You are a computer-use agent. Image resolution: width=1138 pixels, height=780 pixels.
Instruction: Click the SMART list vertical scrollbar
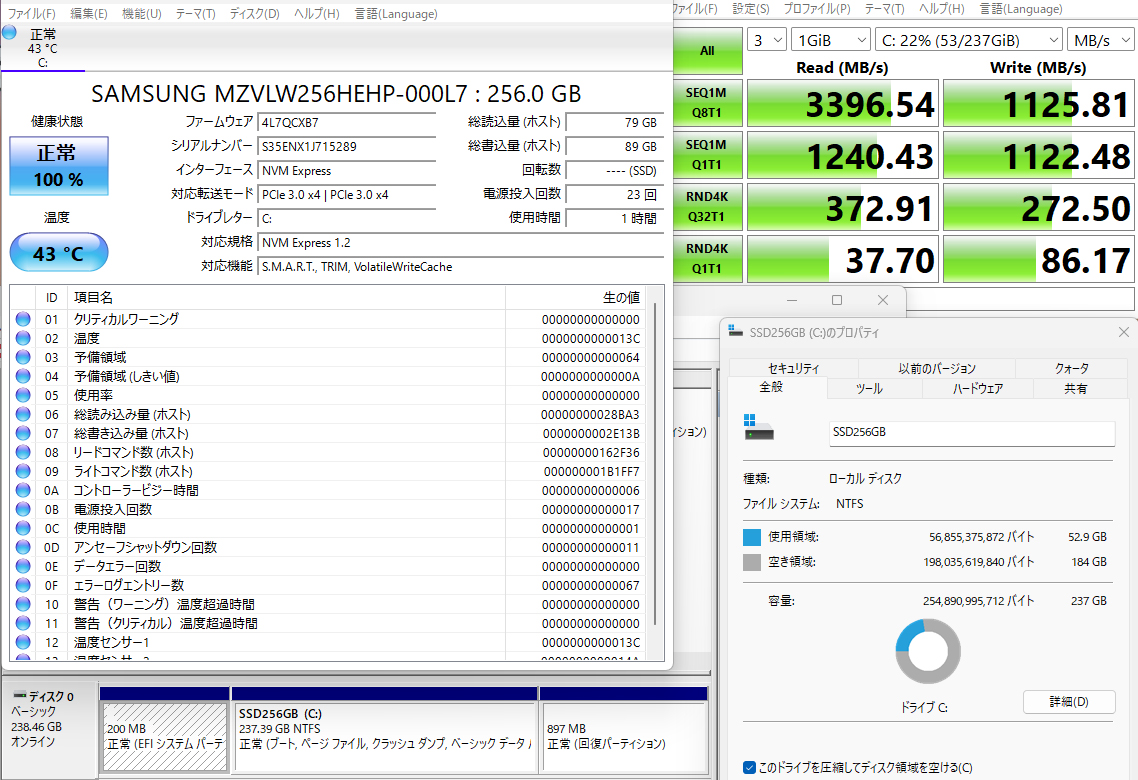pos(655,464)
